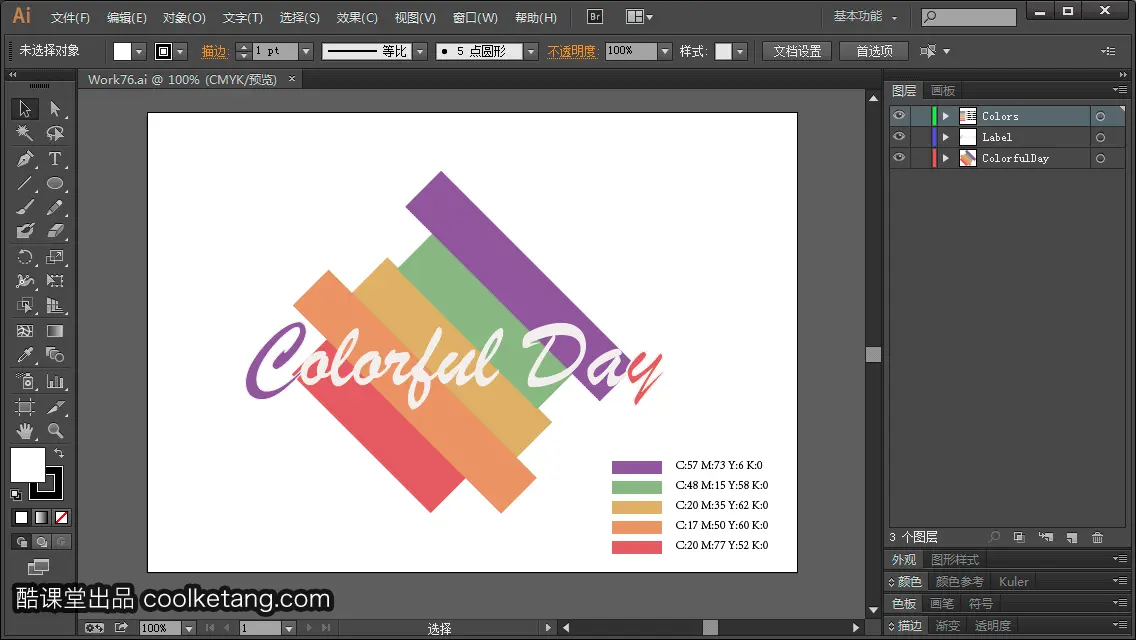Click target circle of Colors layer
Image resolution: width=1136 pixels, height=640 pixels.
pos(1100,116)
